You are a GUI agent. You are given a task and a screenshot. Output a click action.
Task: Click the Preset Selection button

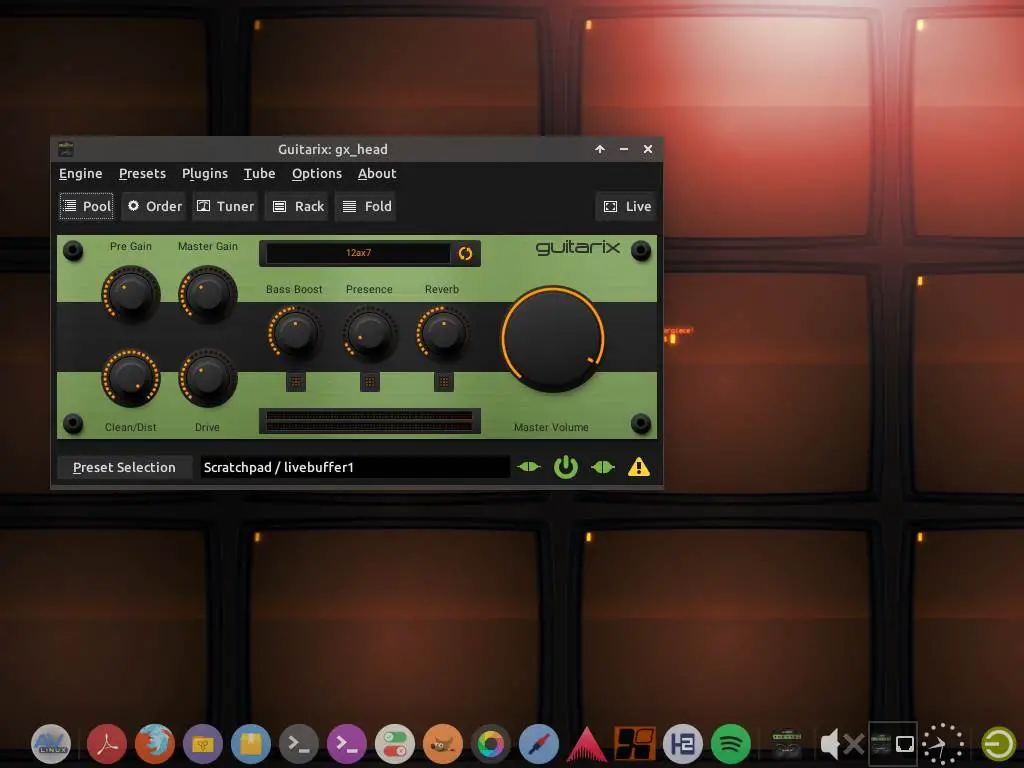tap(124, 468)
